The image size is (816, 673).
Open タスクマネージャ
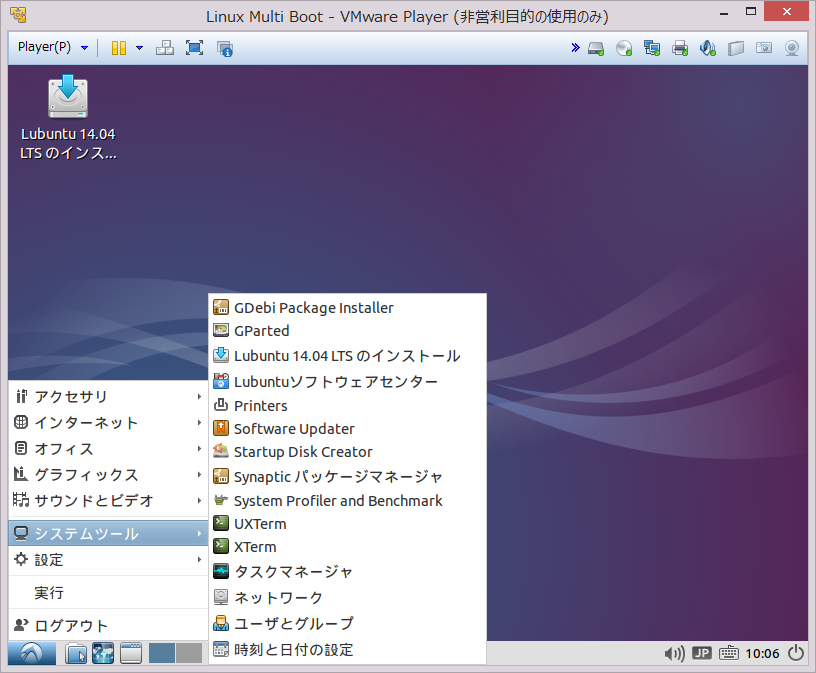tap(347, 572)
